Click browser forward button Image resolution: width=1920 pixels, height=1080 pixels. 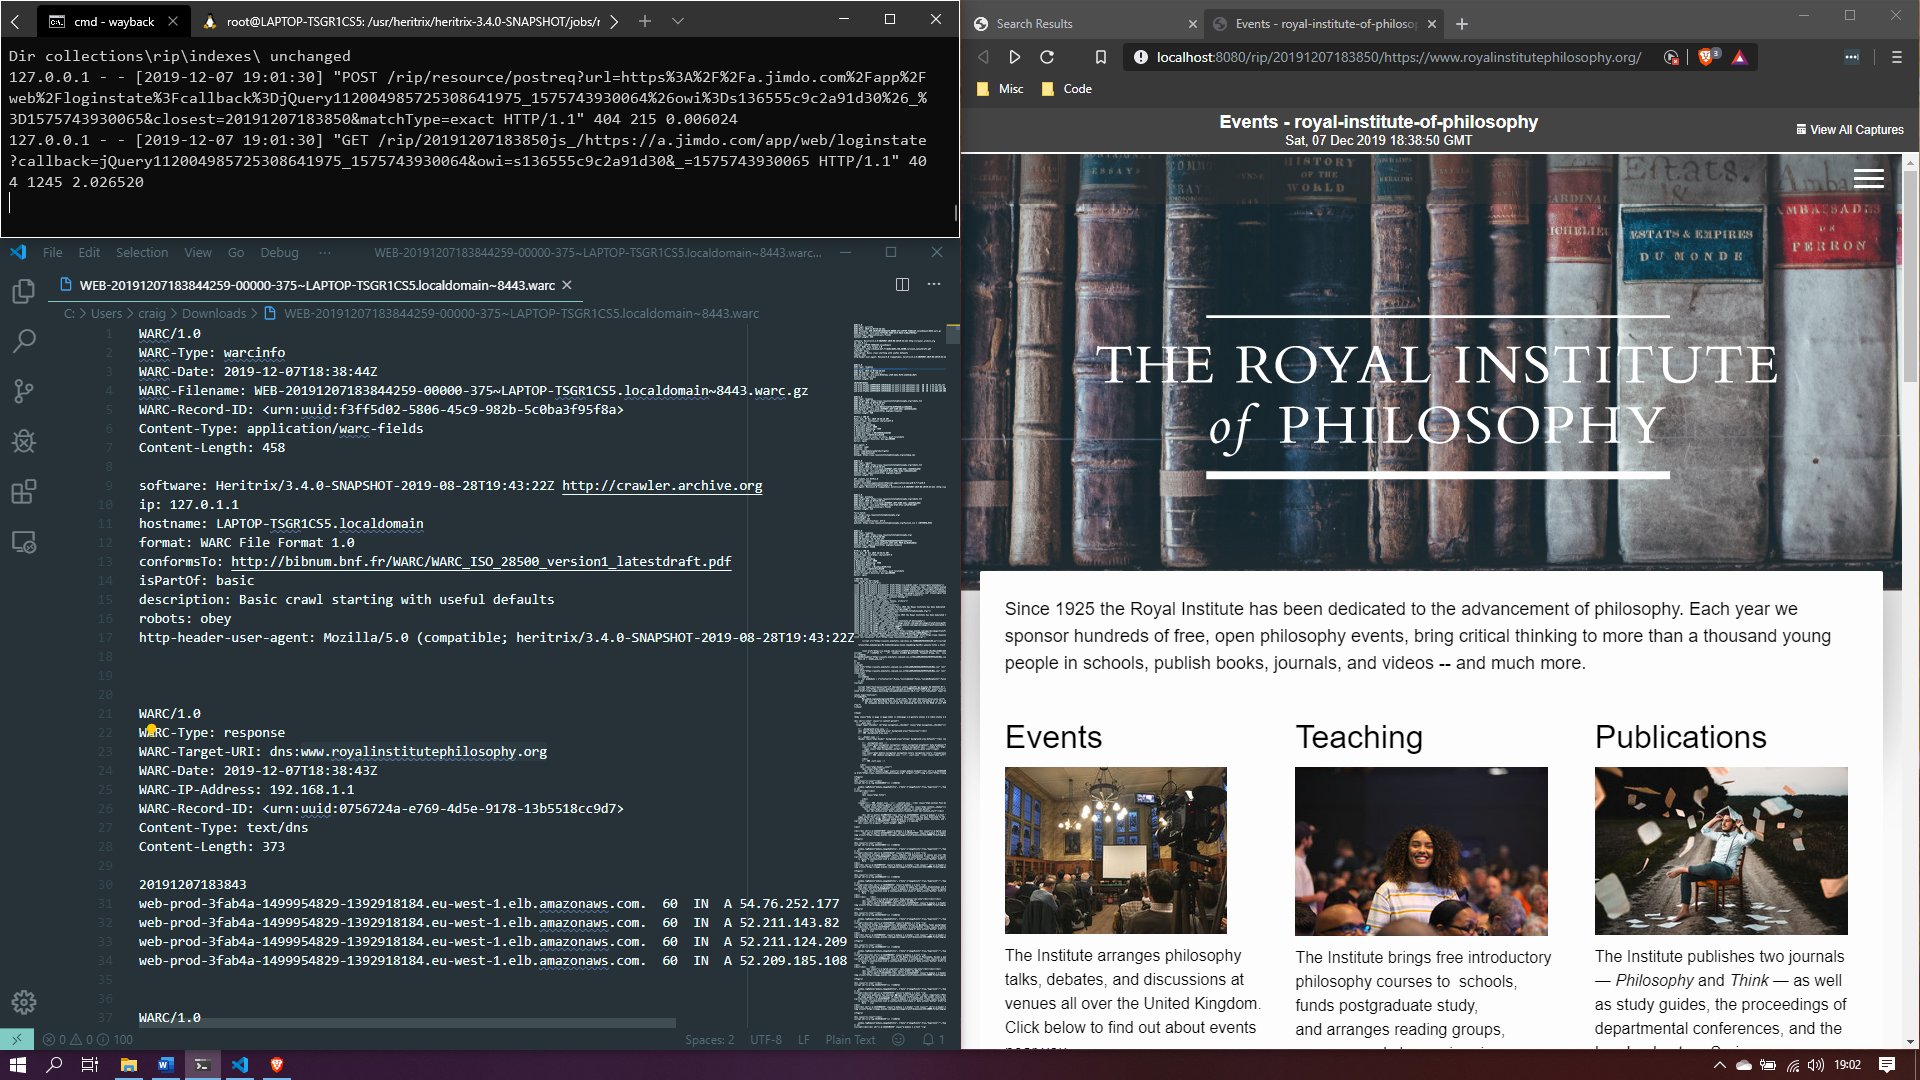(1014, 57)
